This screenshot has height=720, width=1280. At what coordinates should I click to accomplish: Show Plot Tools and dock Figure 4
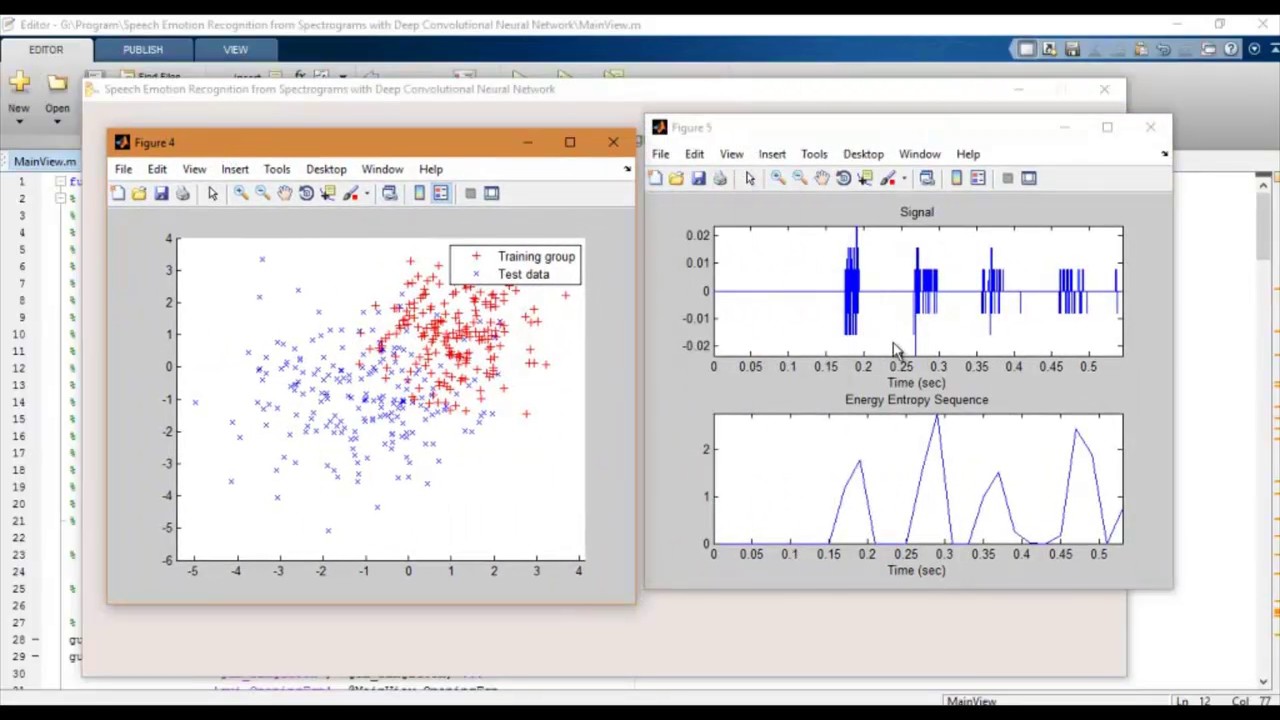tap(491, 193)
